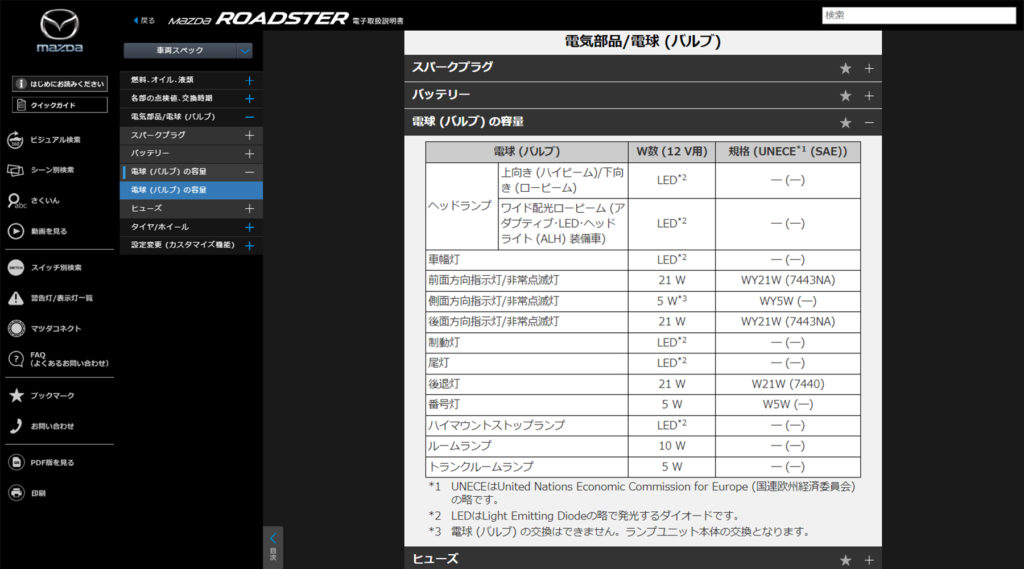The image size is (1024, 569).
Task: Expand スパークプラグ content section plus
Action: (x=869, y=69)
